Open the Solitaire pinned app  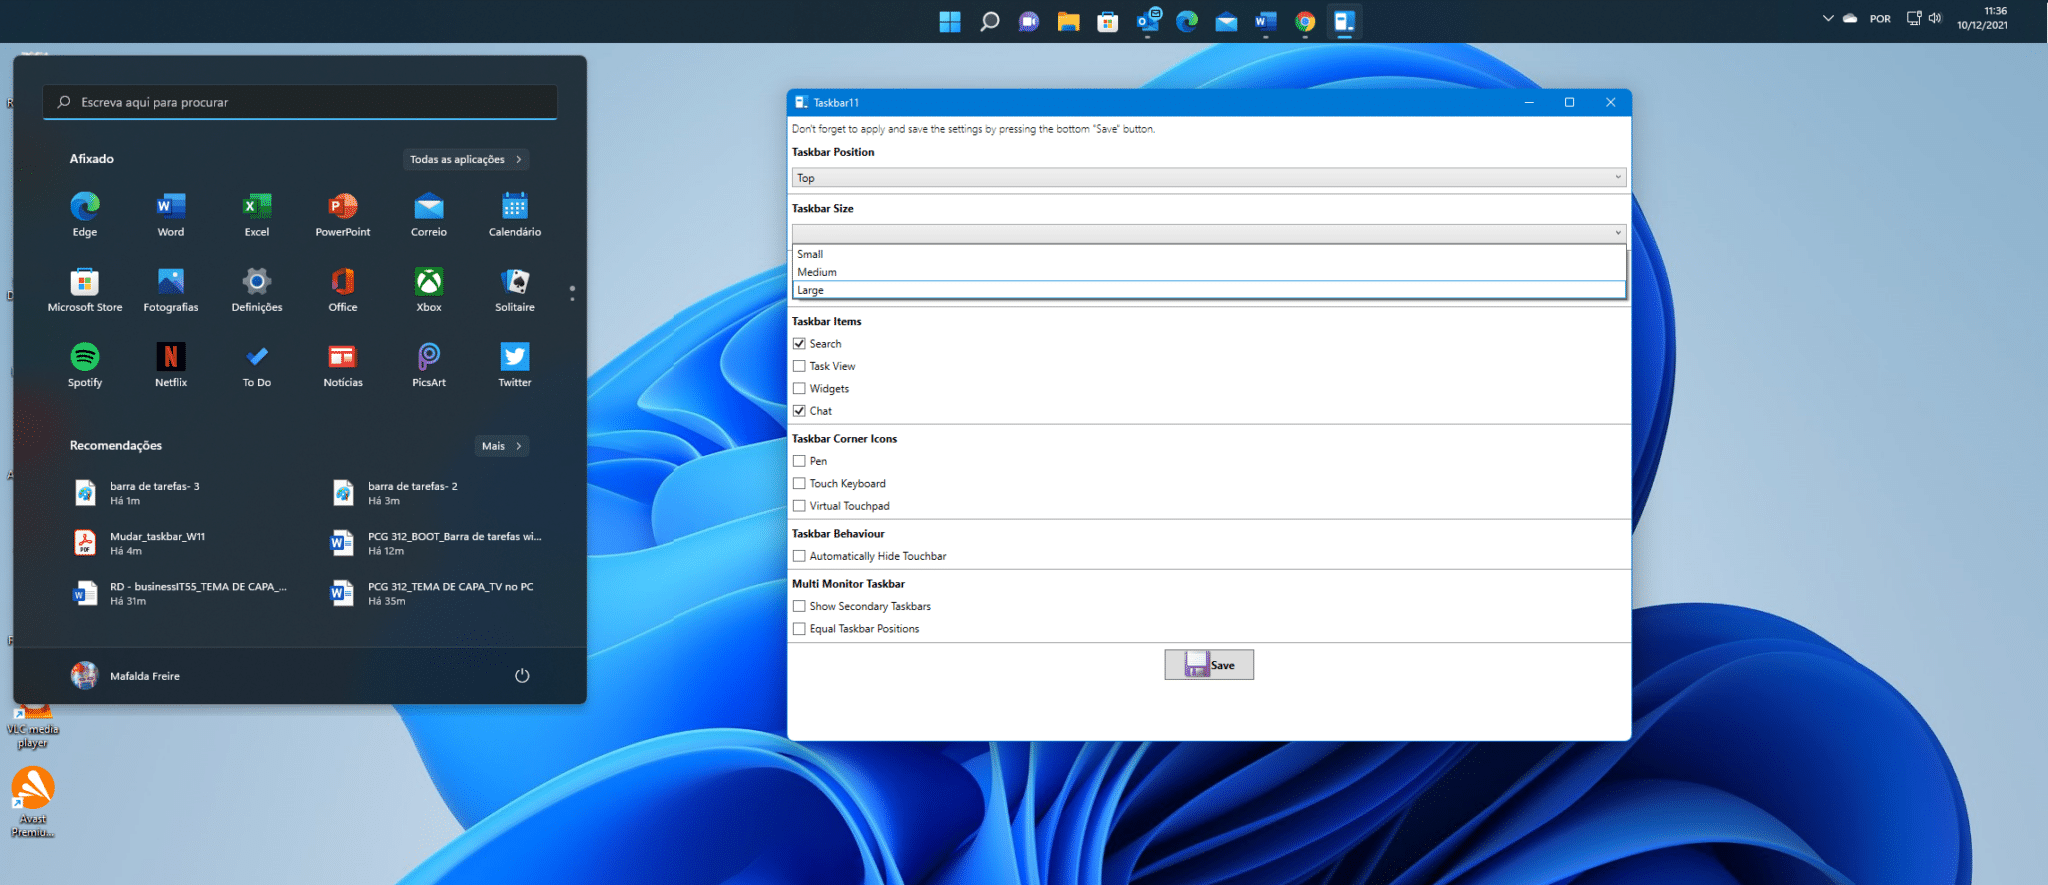coord(515,283)
